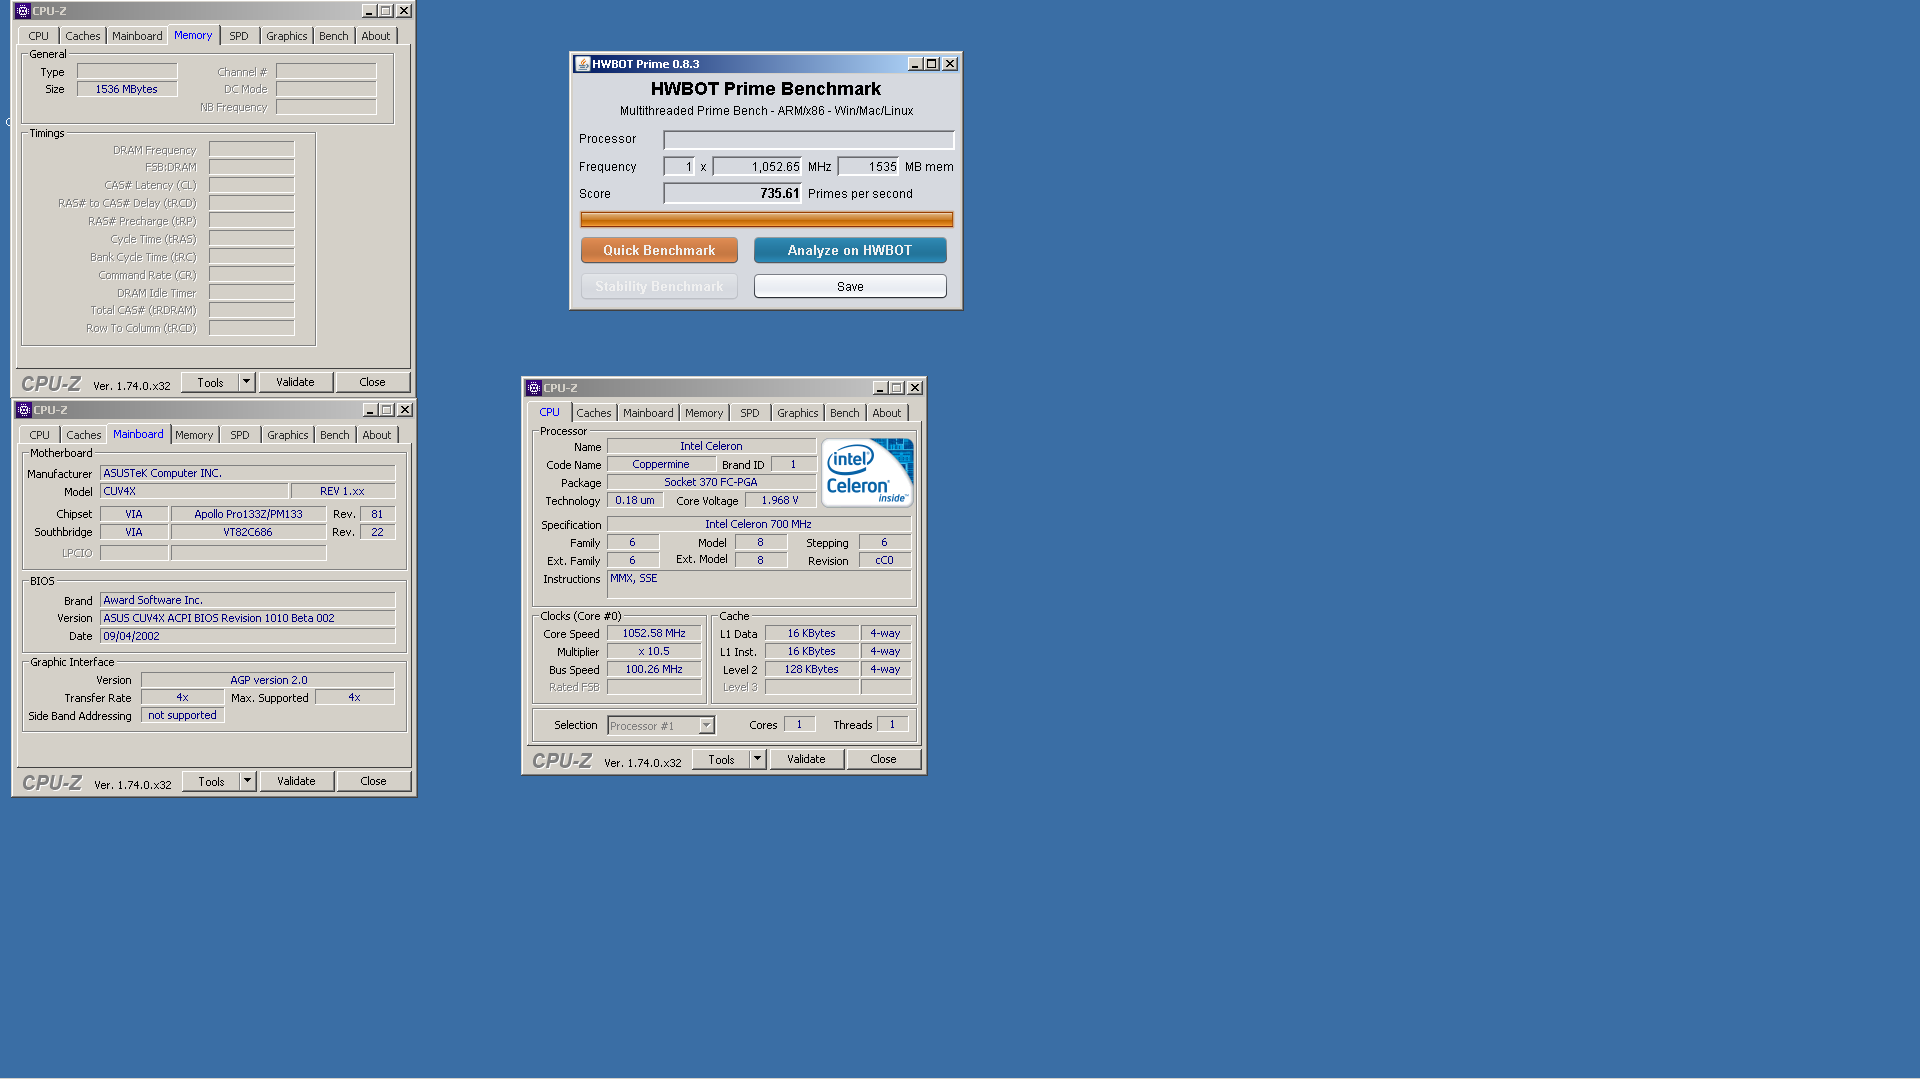This screenshot has width=1920, height=1080.
Task: Open Tools dropdown arrow in the CPU window
Action: [758, 759]
